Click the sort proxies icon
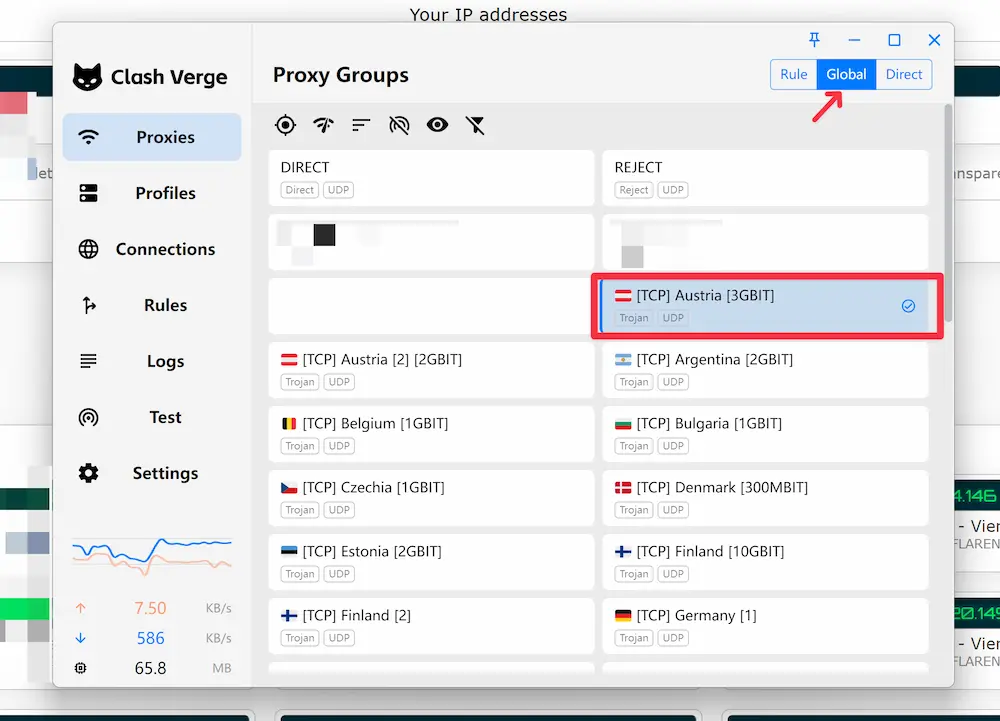This screenshot has height=721, width=1000. coord(361,125)
